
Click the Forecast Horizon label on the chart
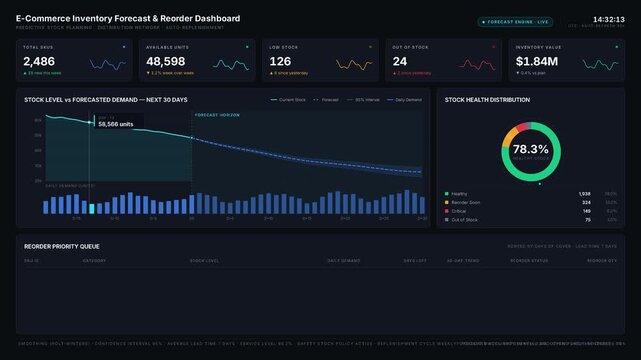tap(217, 115)
